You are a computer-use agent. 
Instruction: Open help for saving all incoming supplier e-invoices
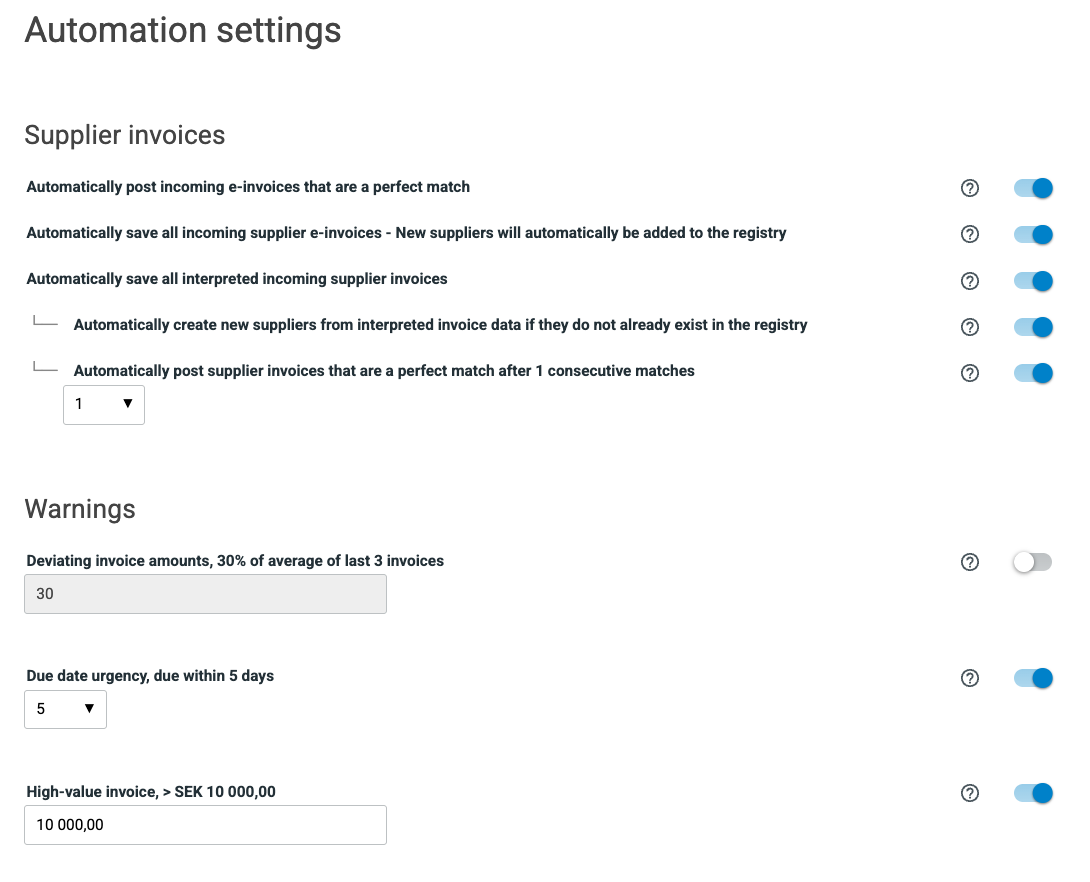tap(969, 234)
